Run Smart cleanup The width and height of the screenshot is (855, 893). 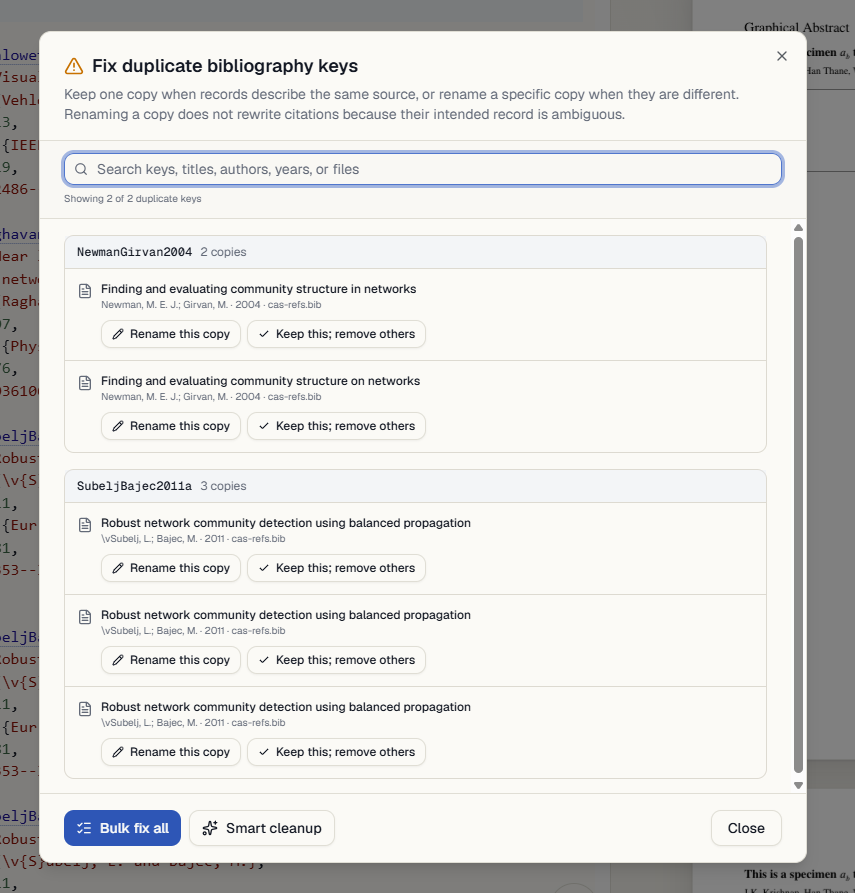point(262,828)
